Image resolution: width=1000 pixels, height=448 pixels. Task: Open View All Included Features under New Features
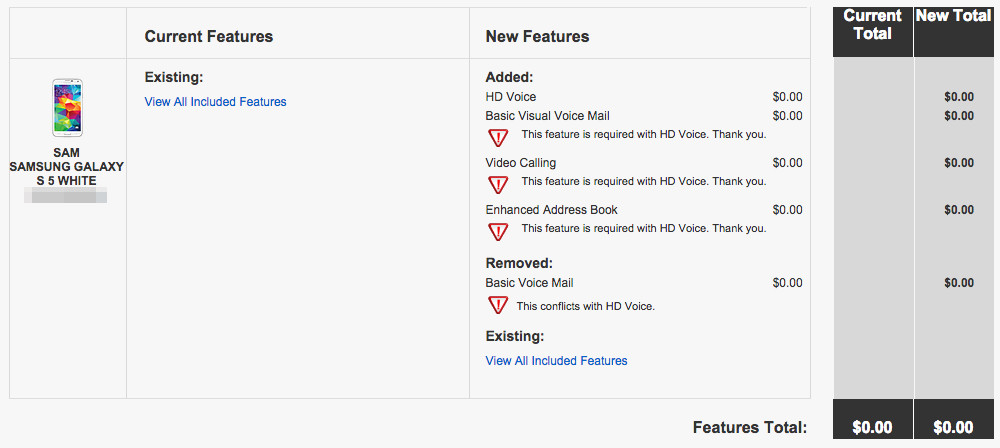[556, 361]
